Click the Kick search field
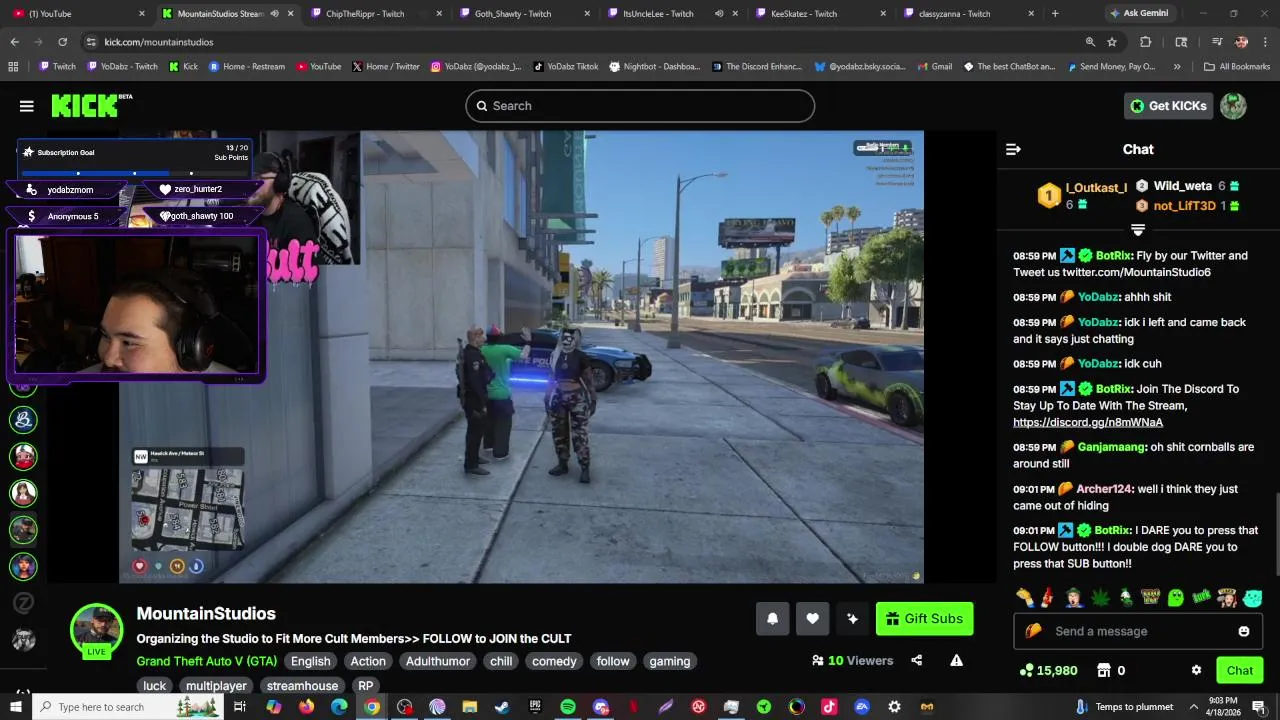Viewport: 1280px width, 720px height. (640, 106)
